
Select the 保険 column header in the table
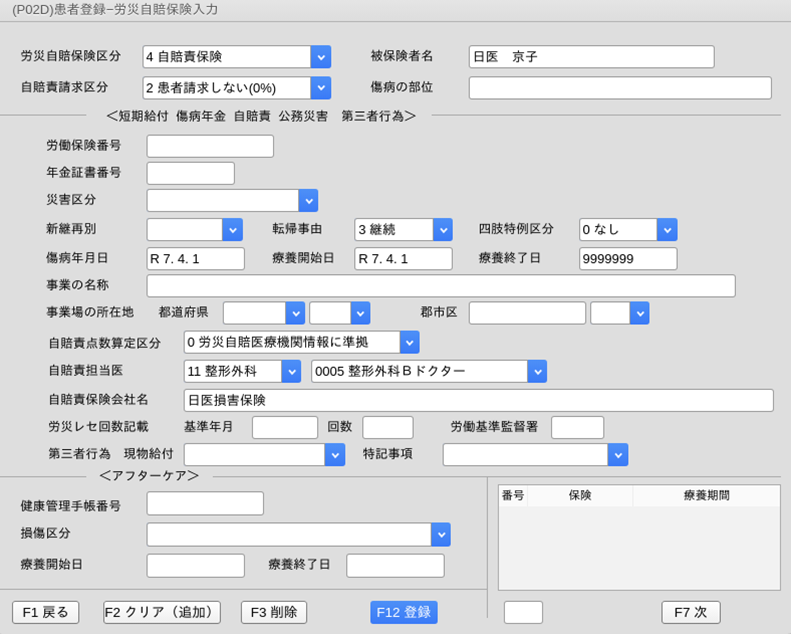(x=580, y=496)
